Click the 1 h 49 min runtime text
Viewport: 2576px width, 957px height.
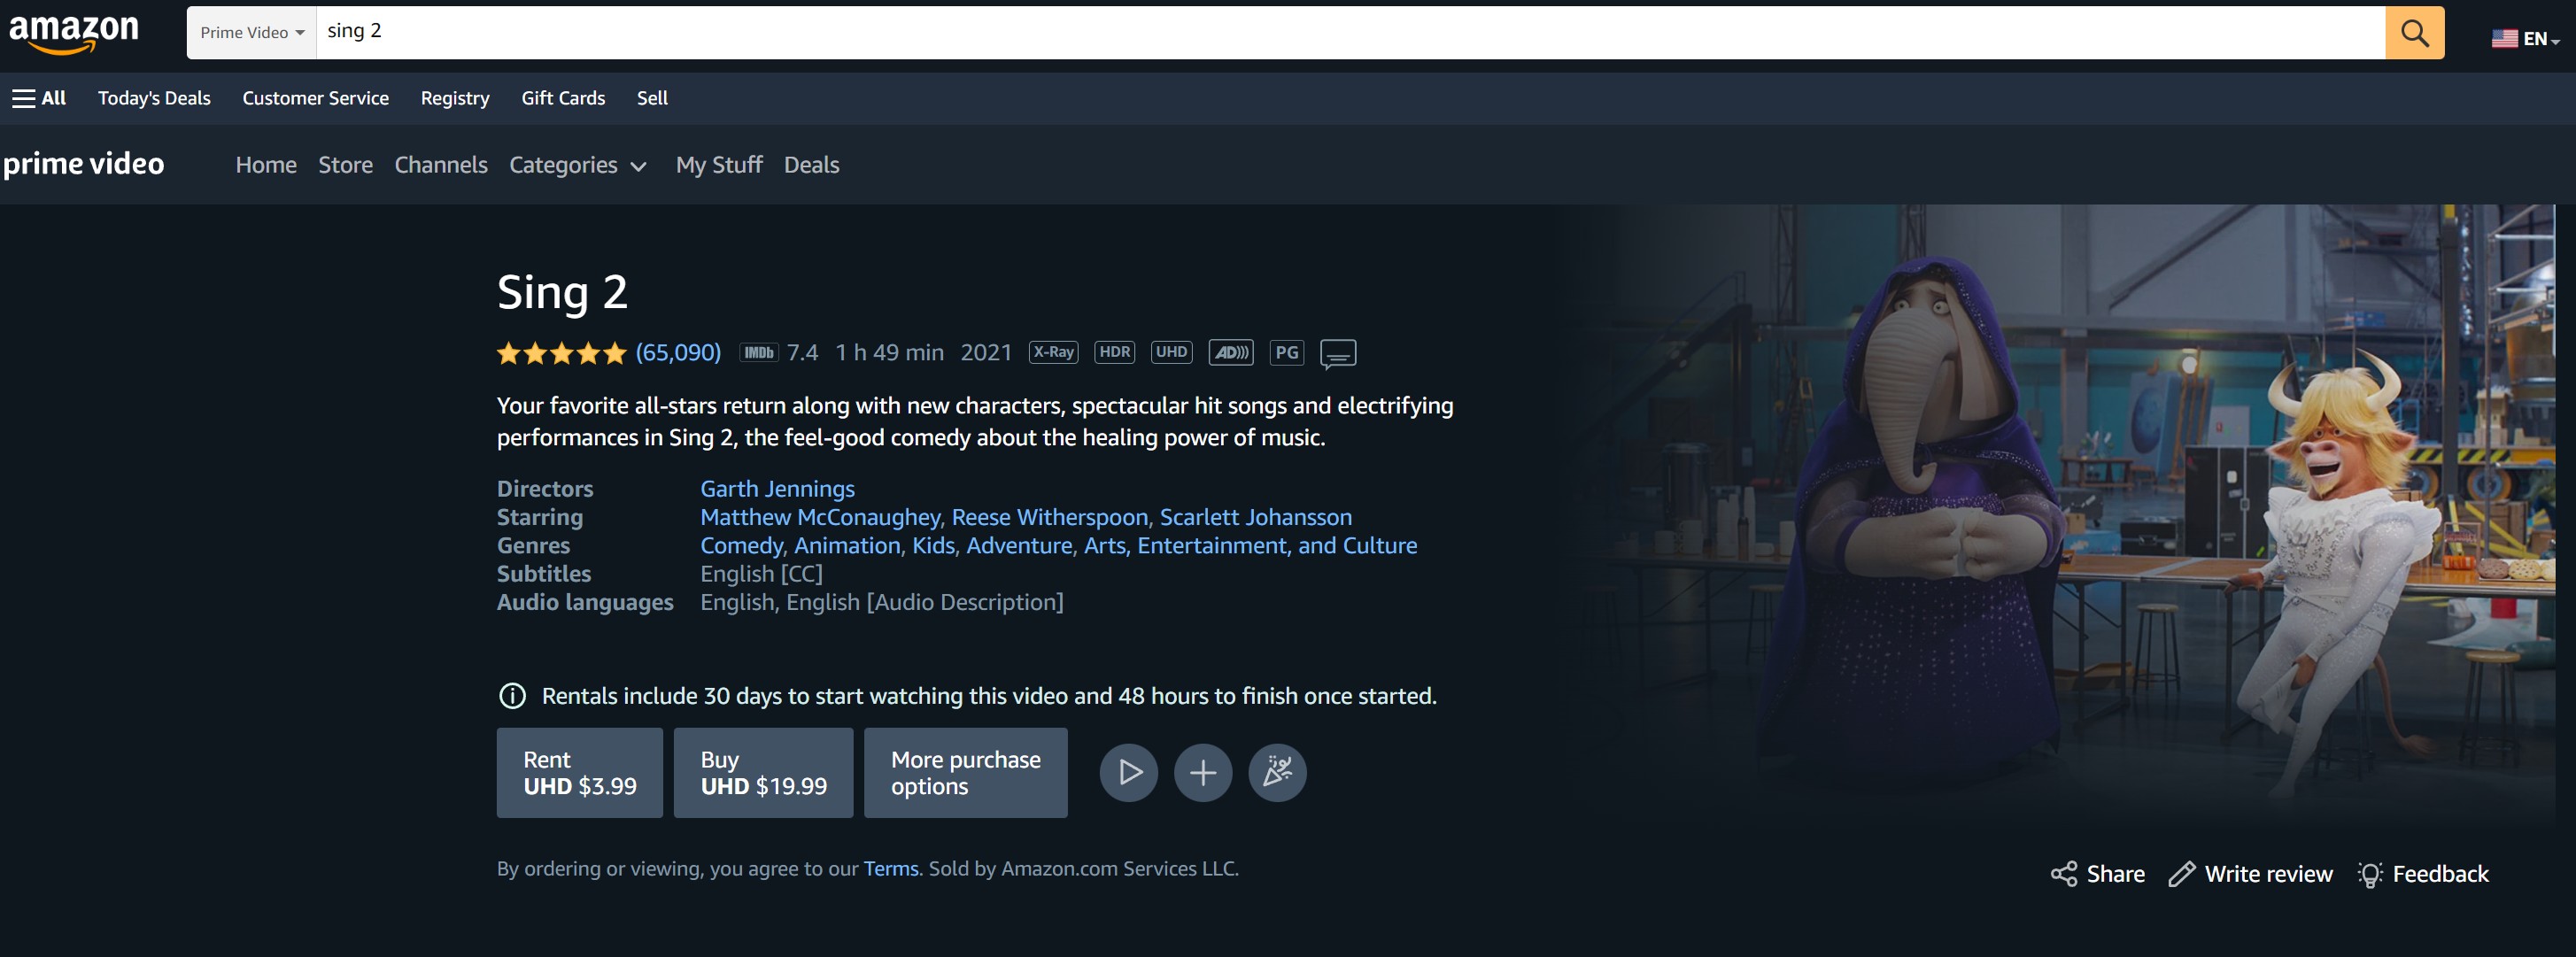tap(890, 353)
